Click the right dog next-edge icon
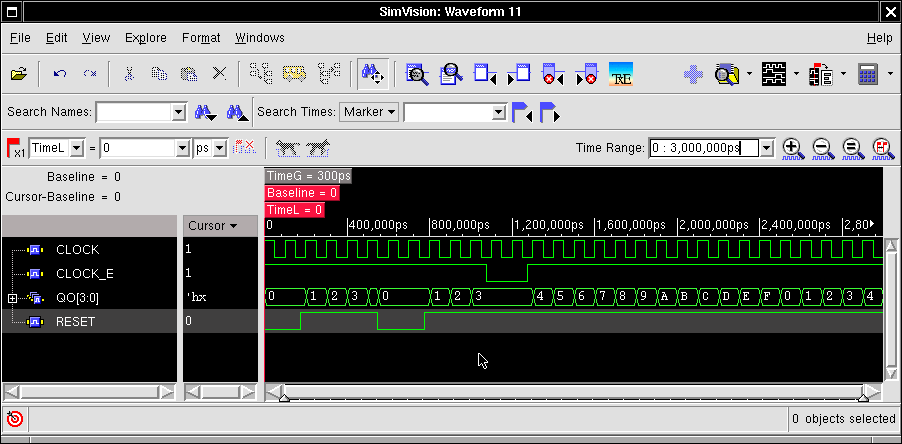The height and width of the screenshot is (444, 902). 318,148
